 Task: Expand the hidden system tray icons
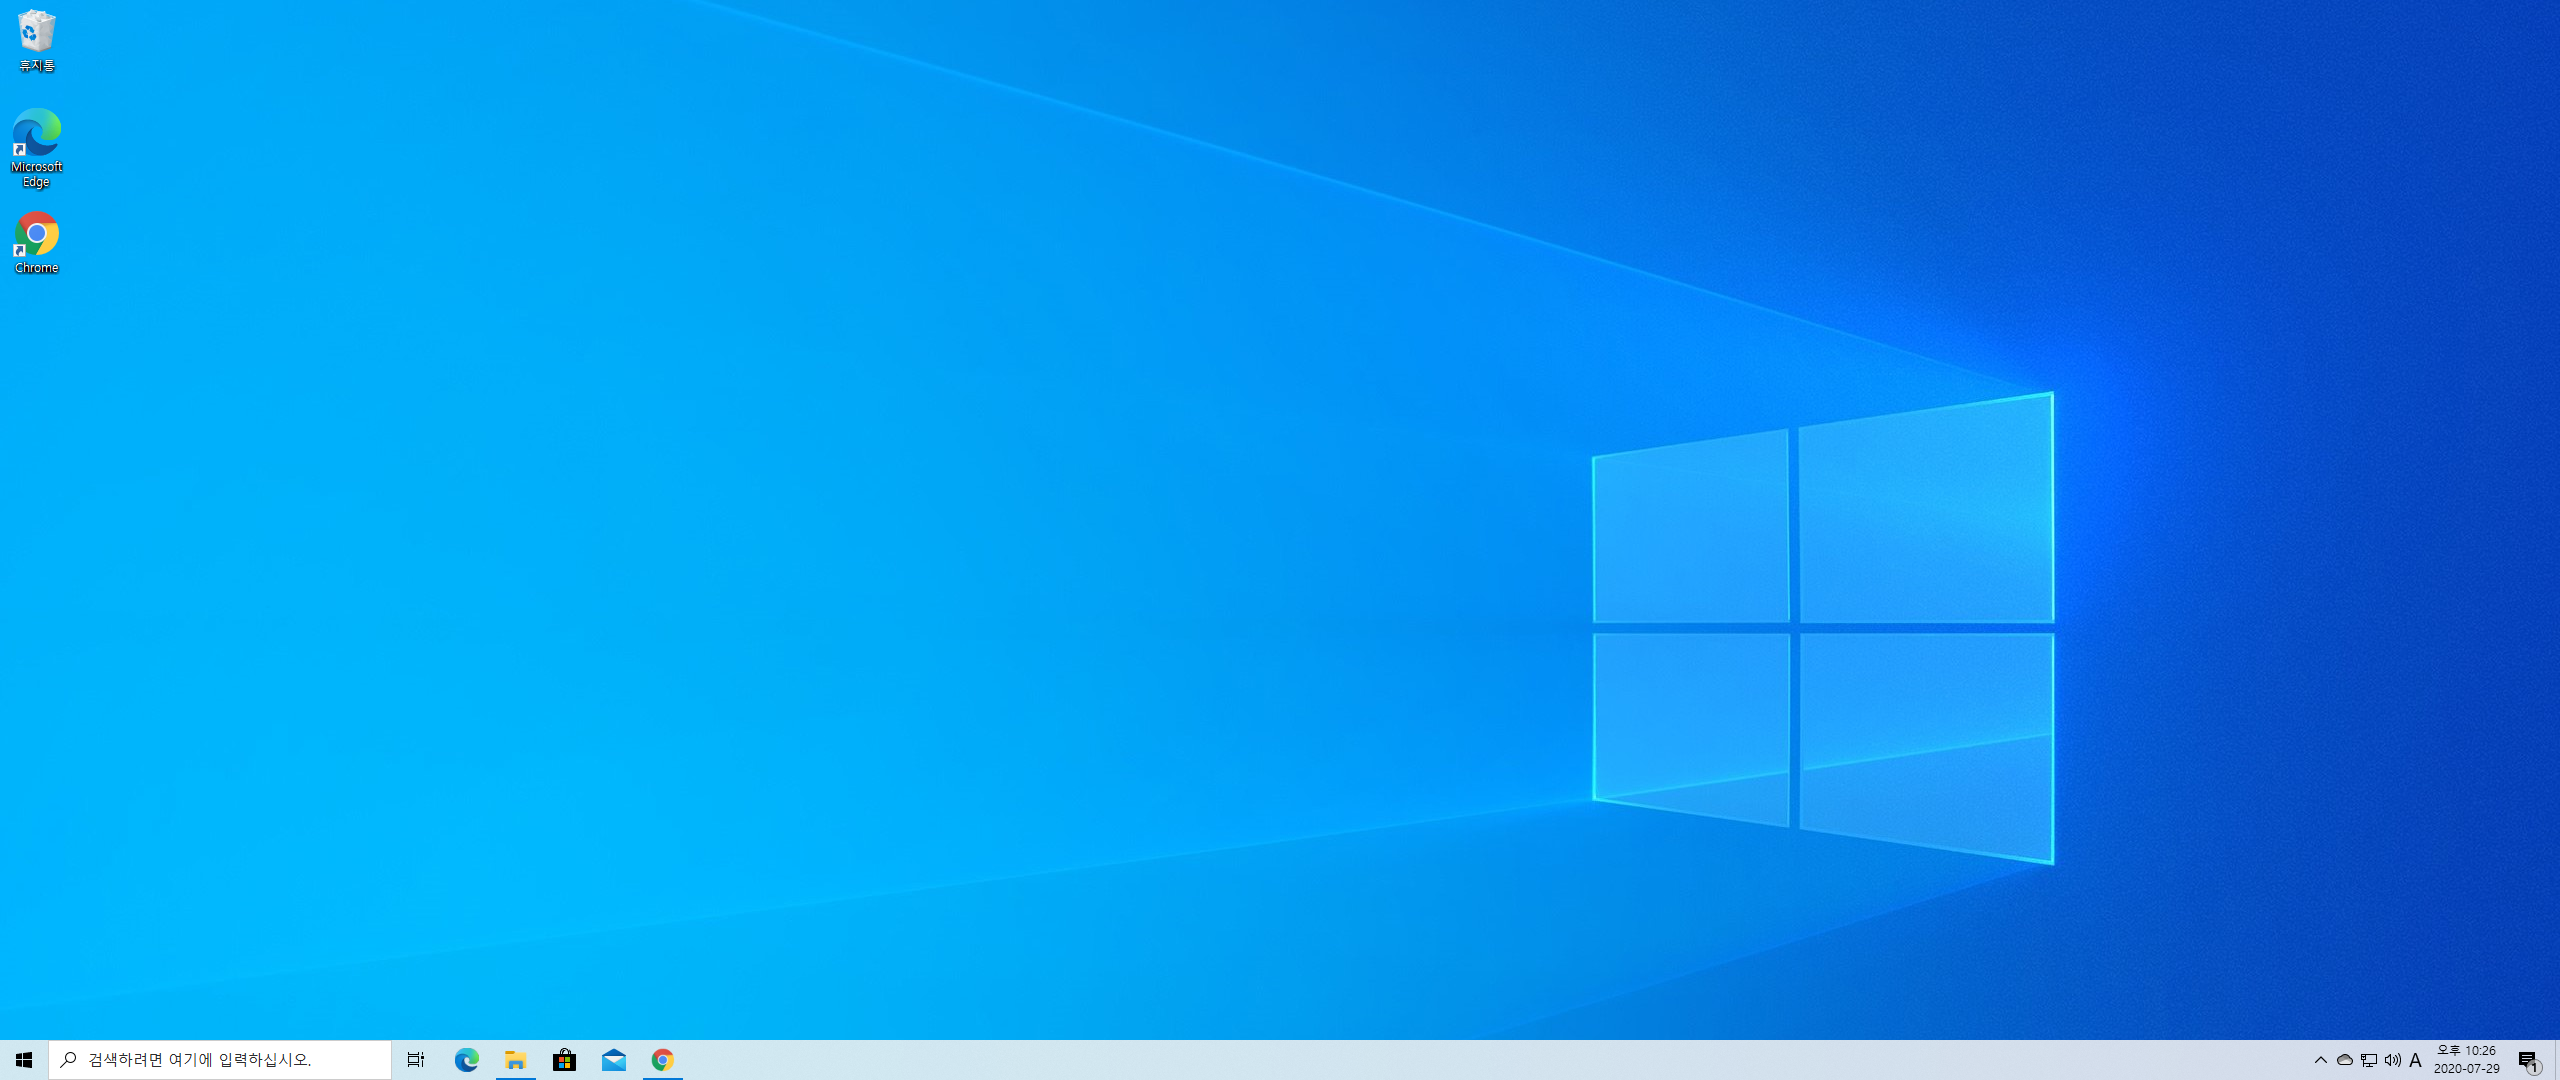tap(2321, 1060)
